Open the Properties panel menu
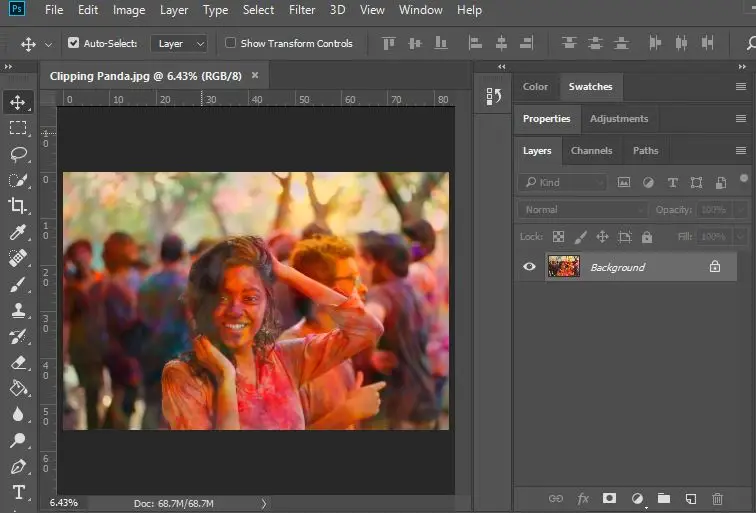 tap(741, 118)
